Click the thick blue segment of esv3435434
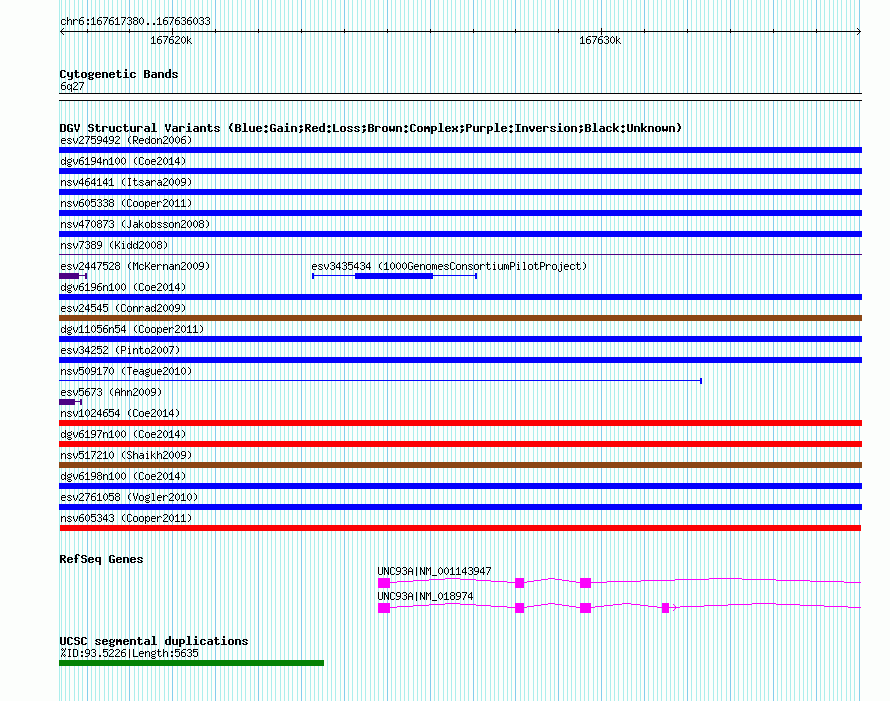The image size is (890, 701). coord(394,276)
